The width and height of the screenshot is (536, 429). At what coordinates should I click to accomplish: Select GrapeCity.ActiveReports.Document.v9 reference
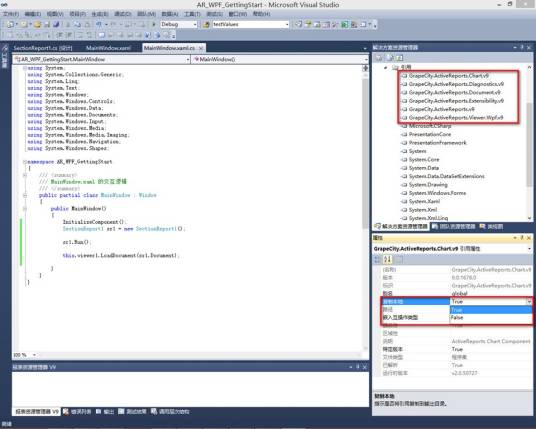click(454, 93)
